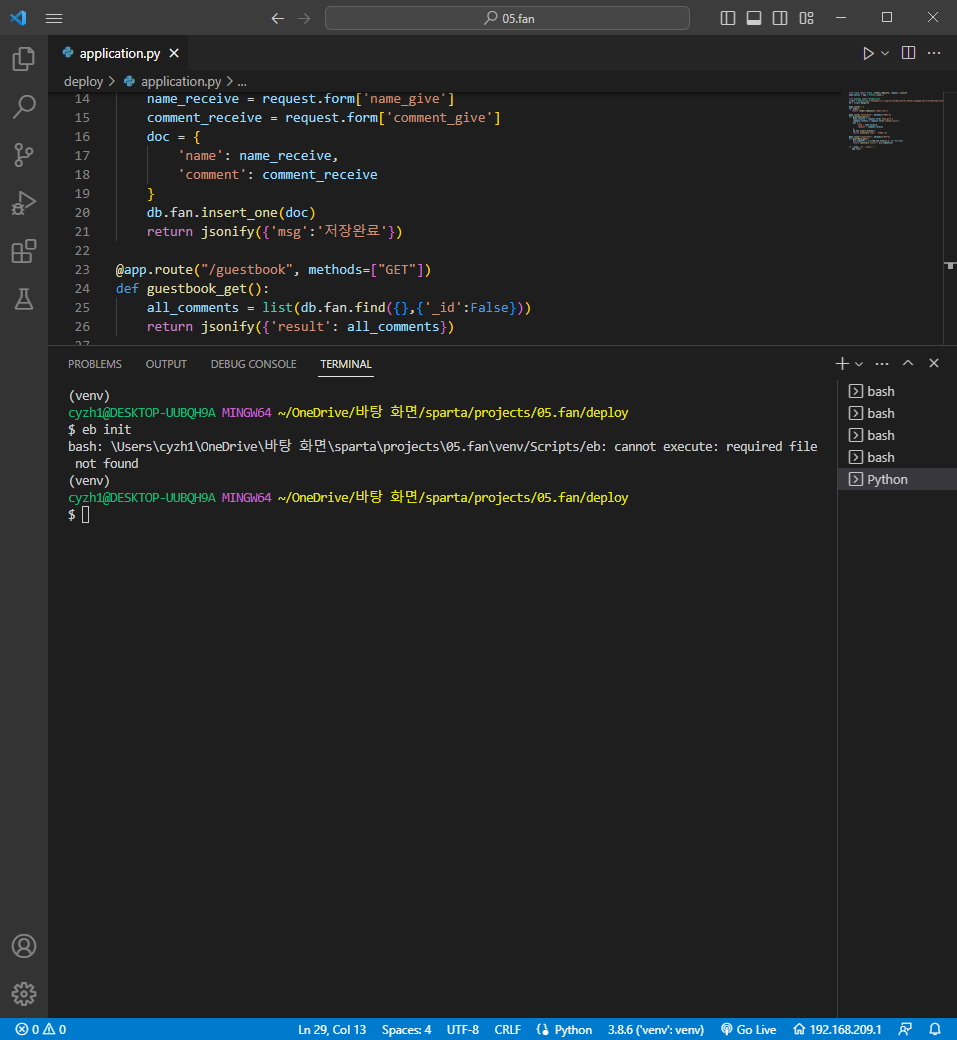Change file encoding UTF-8 in status bar
This screenshot has height=1040, width=957.
click(x=462, y=1029)
